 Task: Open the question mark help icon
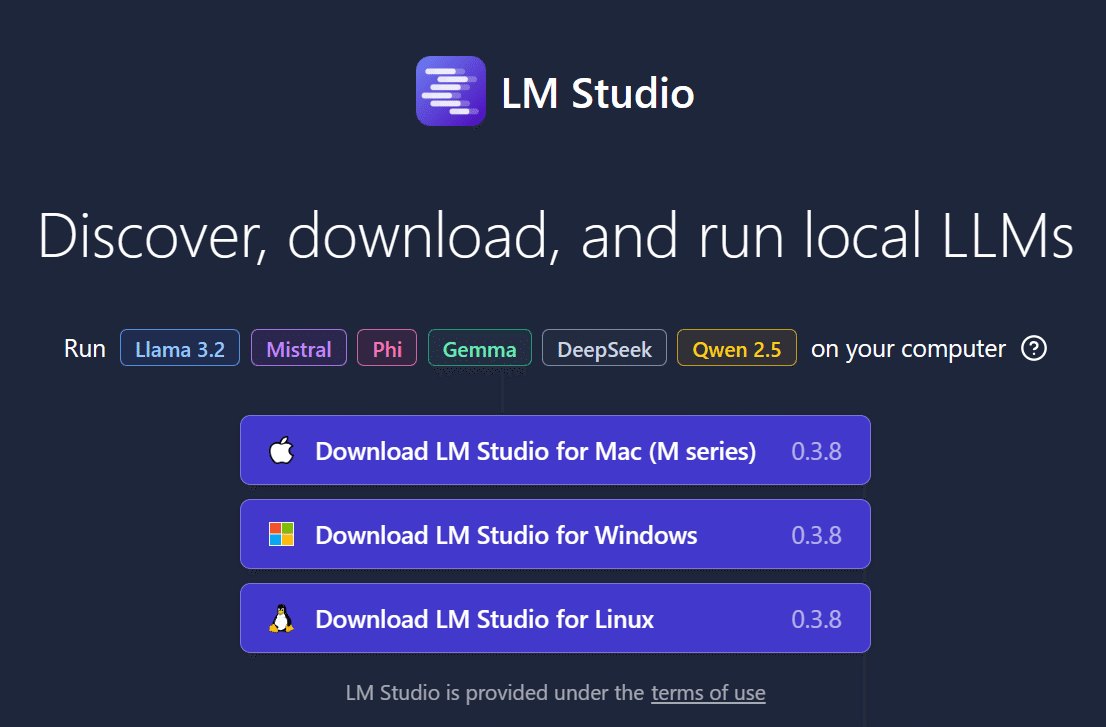click(1034, 348)
